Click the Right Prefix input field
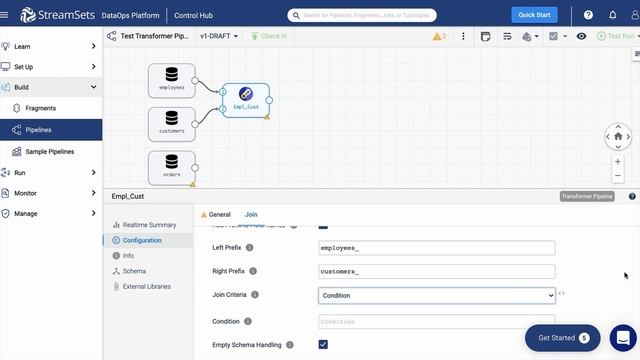Image resolution: width=640 pixels, height=360 pixels. [x=436, y=271]
